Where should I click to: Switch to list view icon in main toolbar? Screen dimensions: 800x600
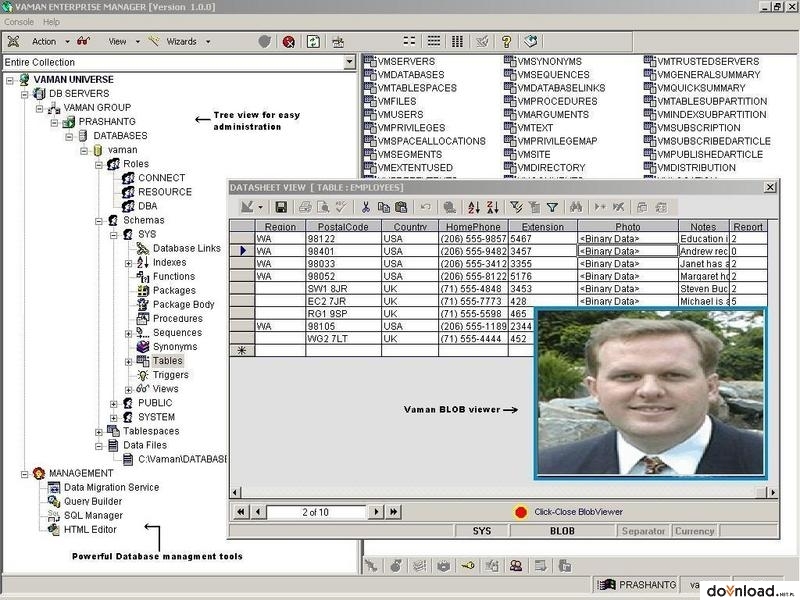[434, 41]
